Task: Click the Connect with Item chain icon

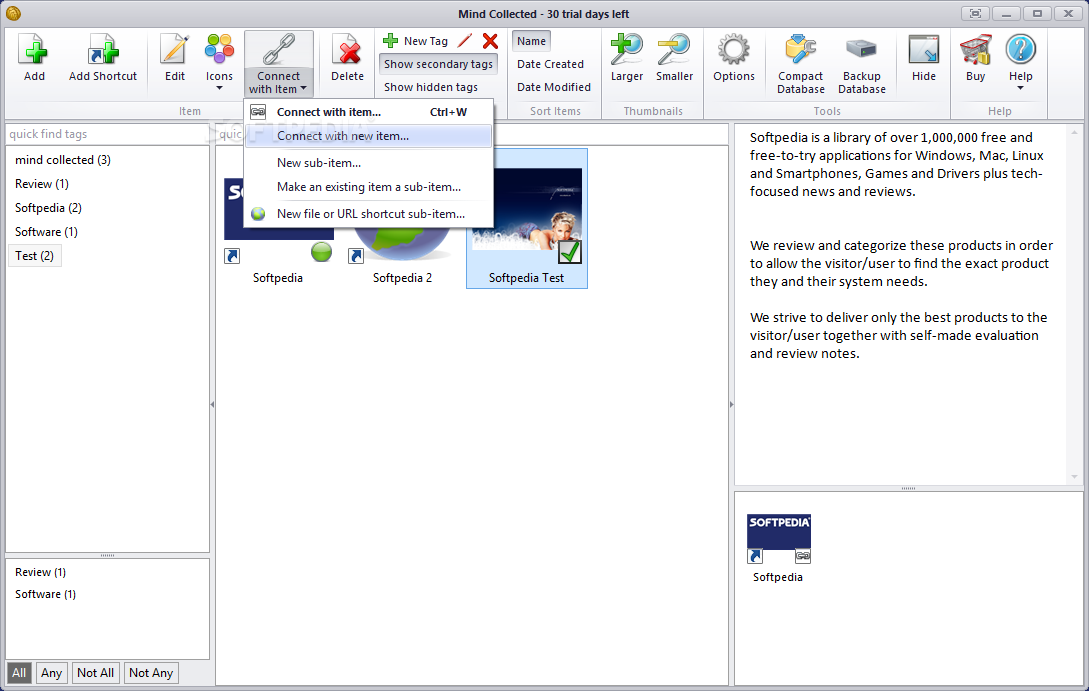Action: (x=279, y=50)
